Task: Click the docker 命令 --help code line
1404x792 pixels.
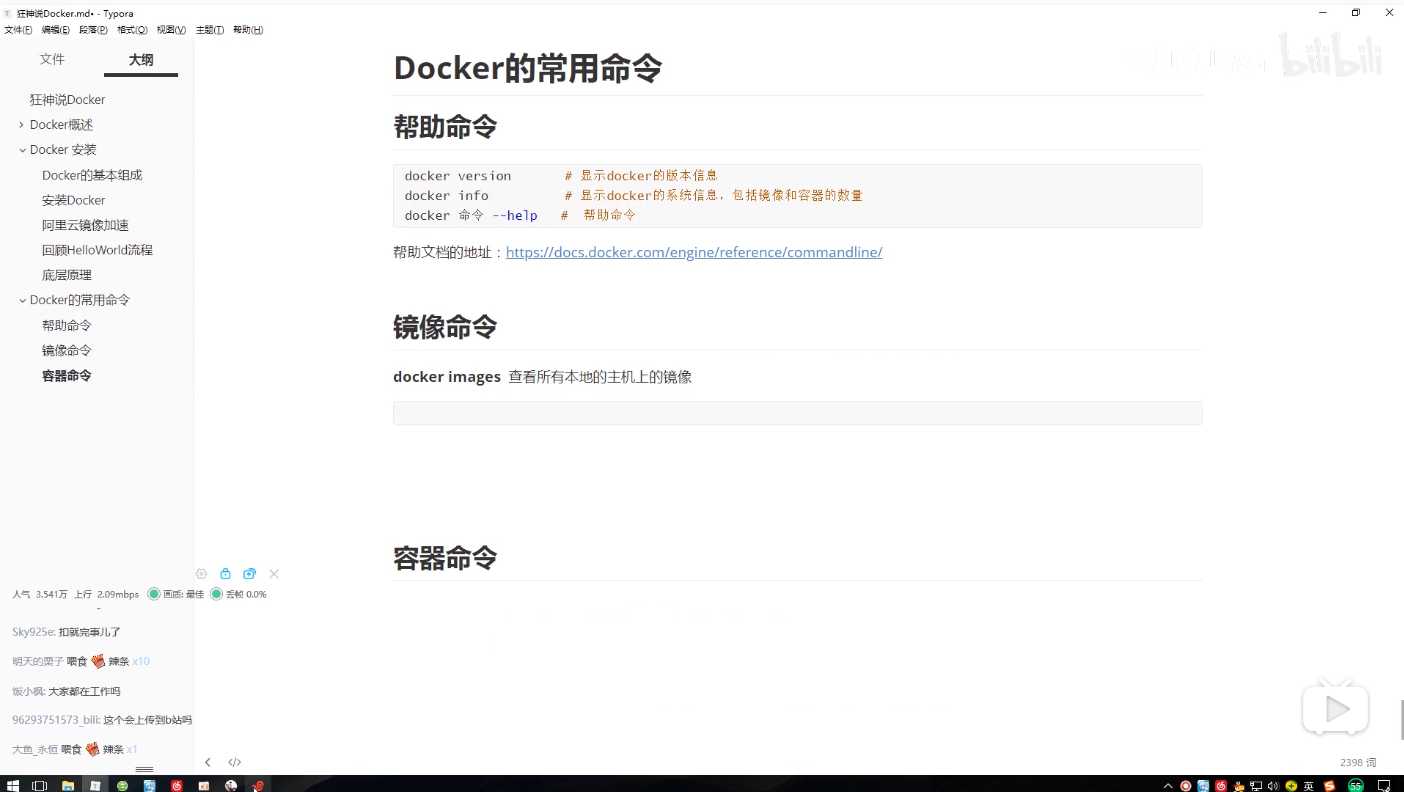Action: pos(520,215)
